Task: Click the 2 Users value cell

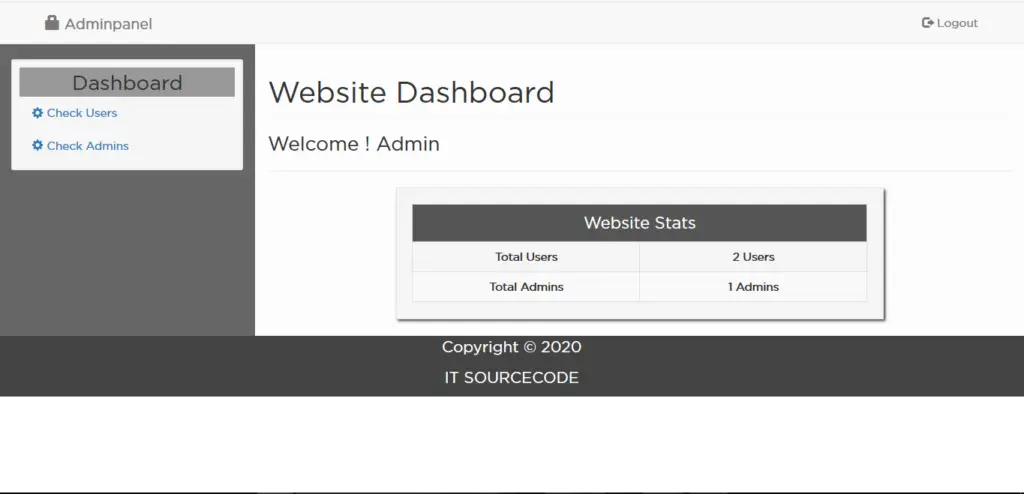Action: (753, 257)
